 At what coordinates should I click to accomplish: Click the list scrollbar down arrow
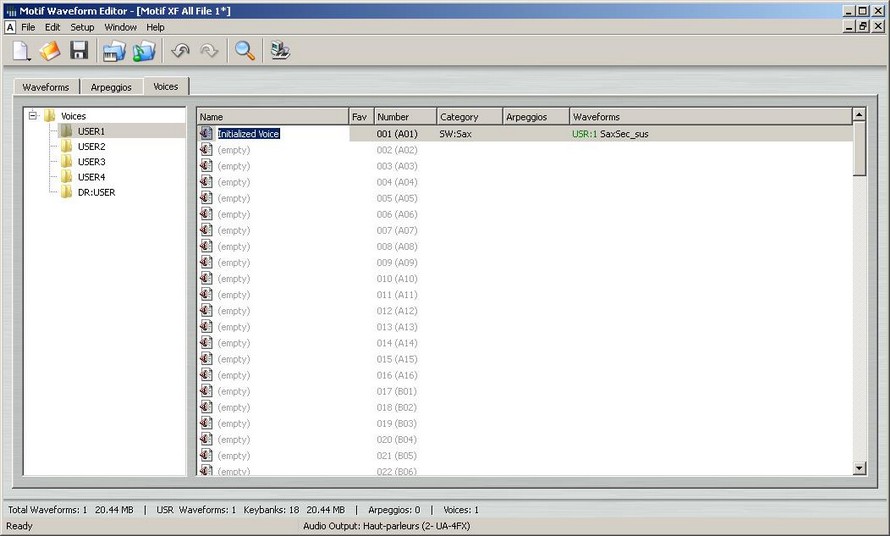[859, 468]
